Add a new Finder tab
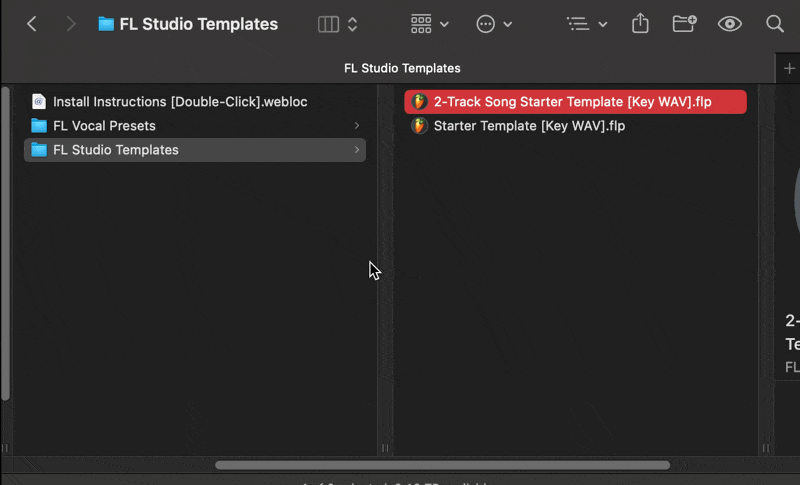The image size is (800, 485). point(789,68)
